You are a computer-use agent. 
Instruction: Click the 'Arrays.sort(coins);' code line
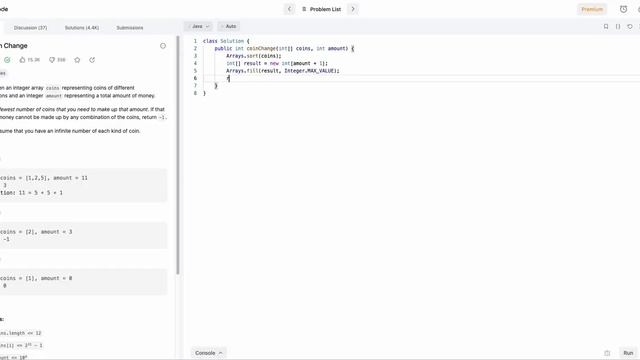pyautogui.click(x=253, y=56)
